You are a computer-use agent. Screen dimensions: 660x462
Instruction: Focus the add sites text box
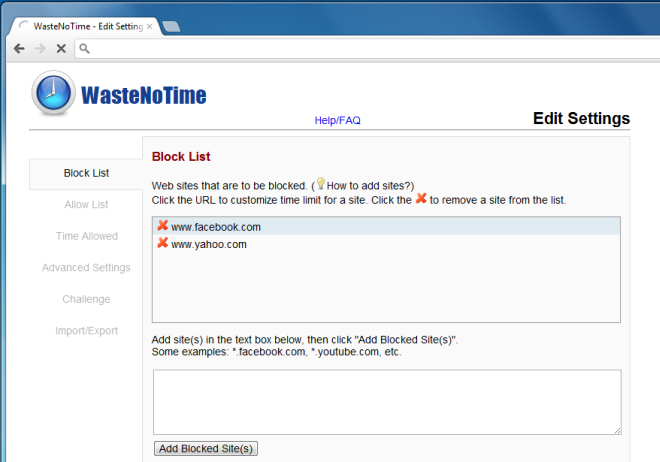387,402
